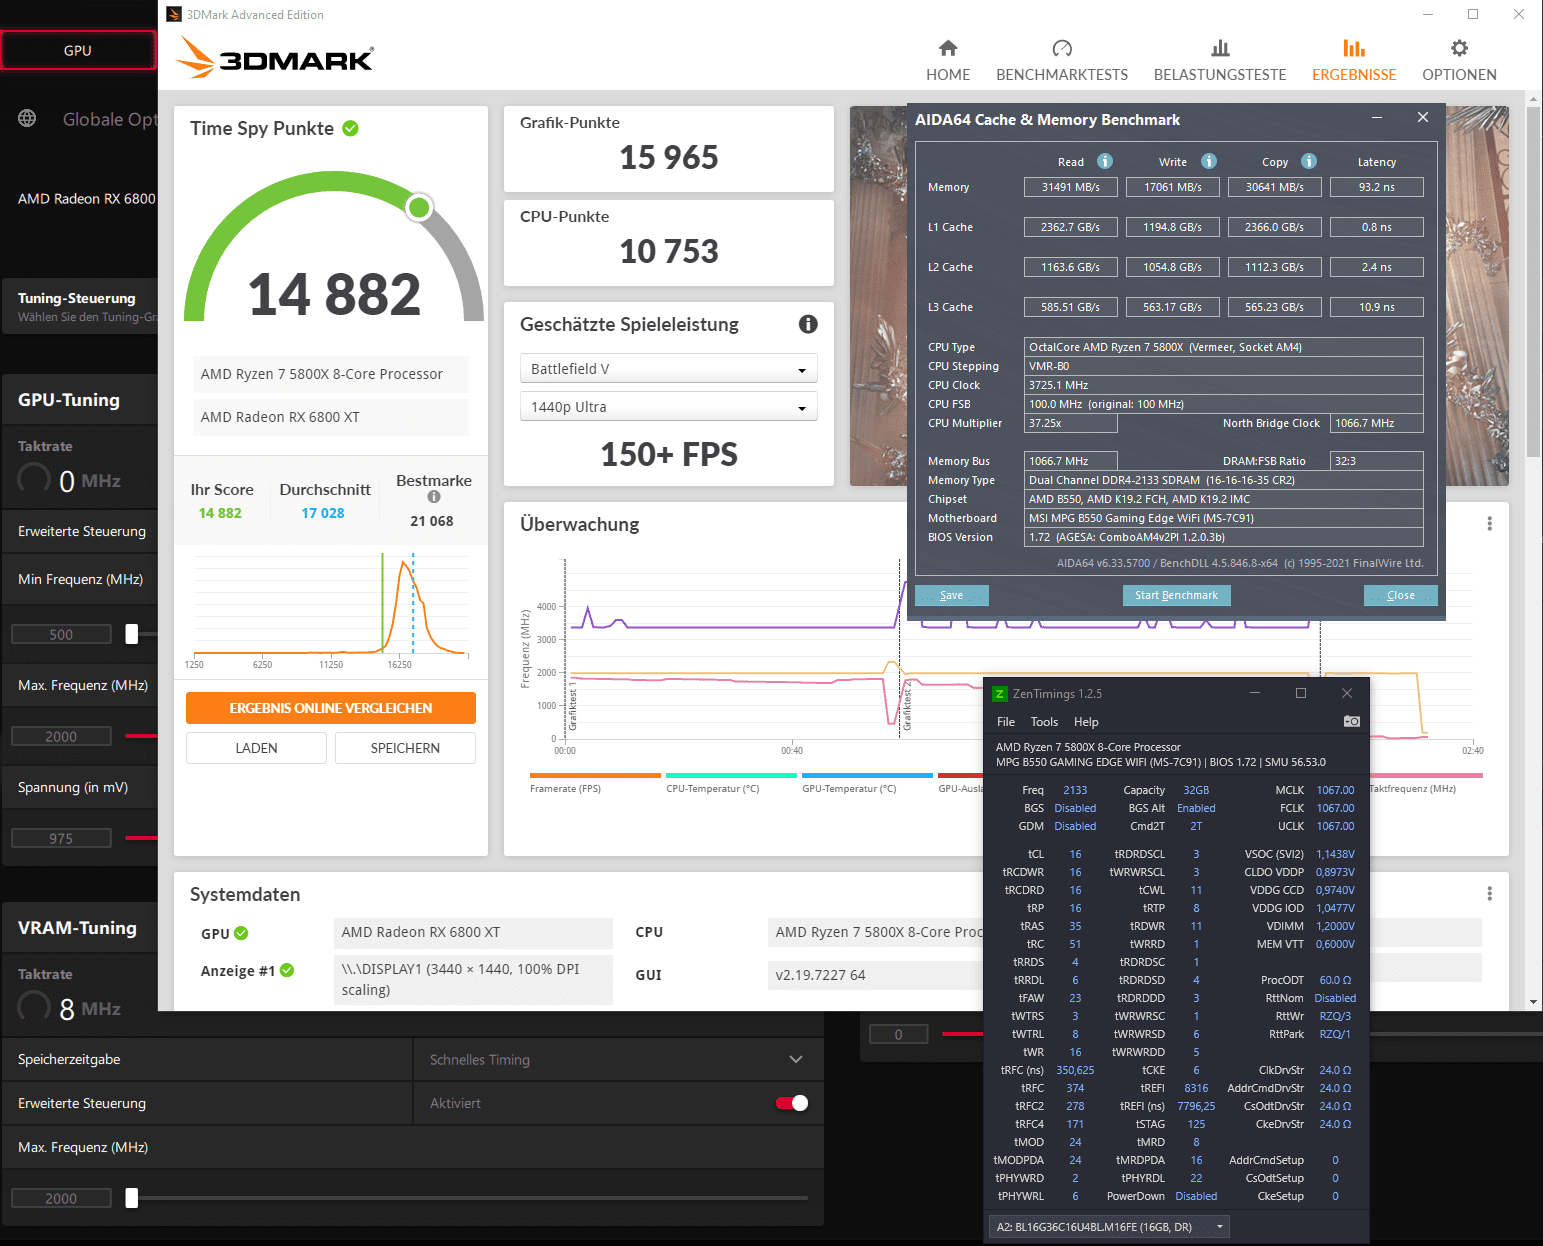1543x1246 pixels.
Task: Click Min Frequenz value field 500
Action: pyautogui.click(x=61, y=634)
